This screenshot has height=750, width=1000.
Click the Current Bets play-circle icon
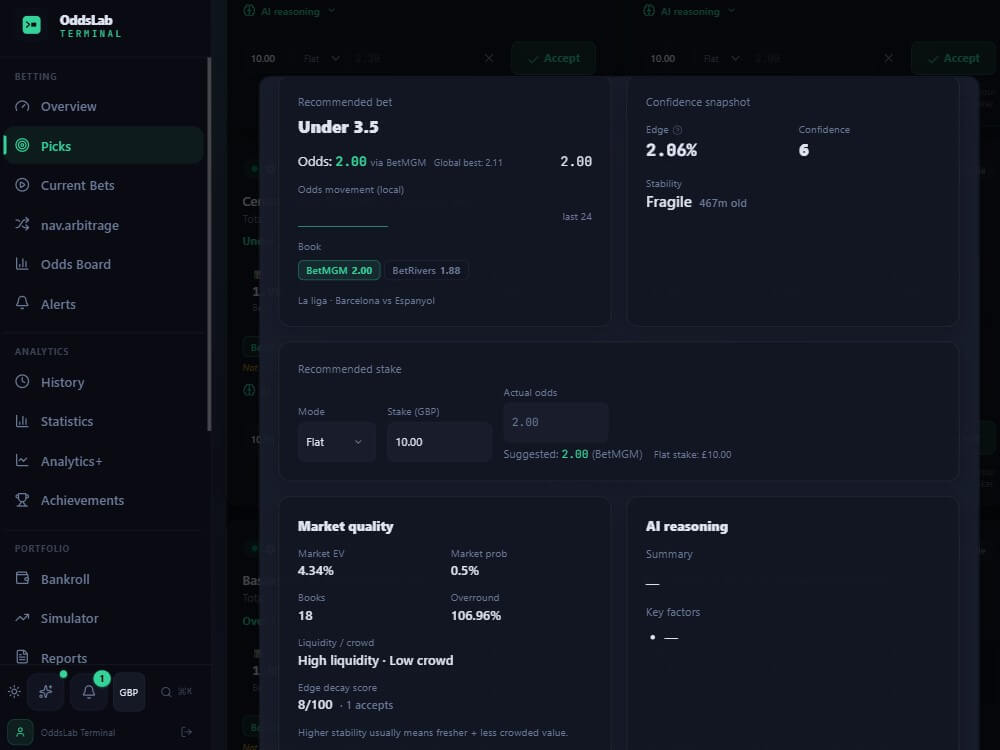(22, 185)
